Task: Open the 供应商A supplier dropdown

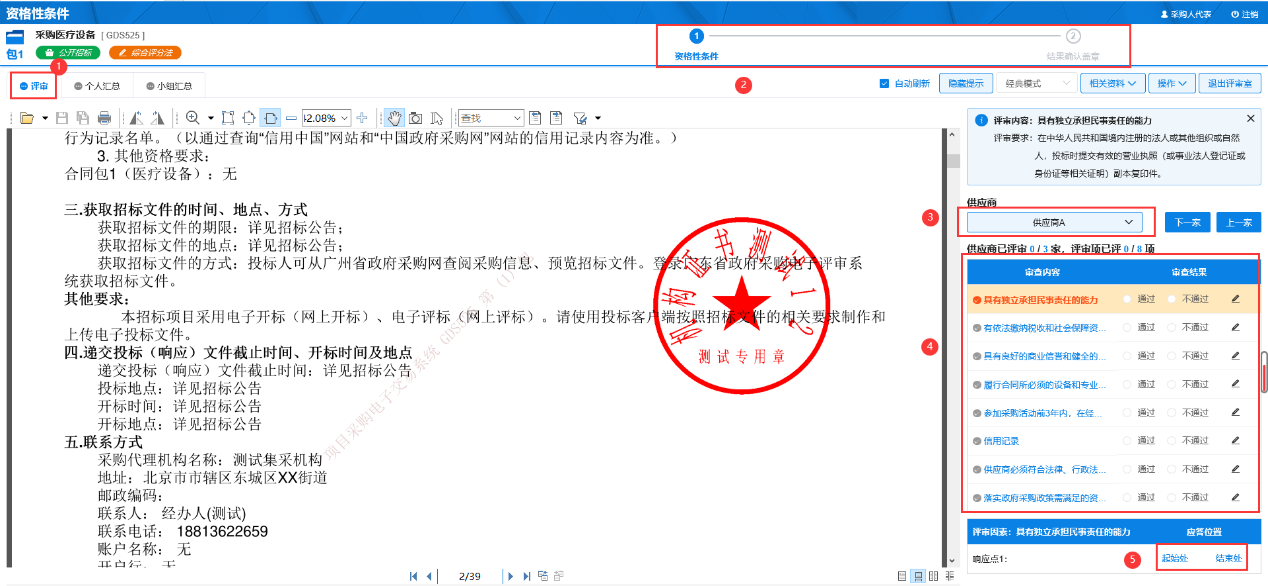Action: (x=1054, y=222)
